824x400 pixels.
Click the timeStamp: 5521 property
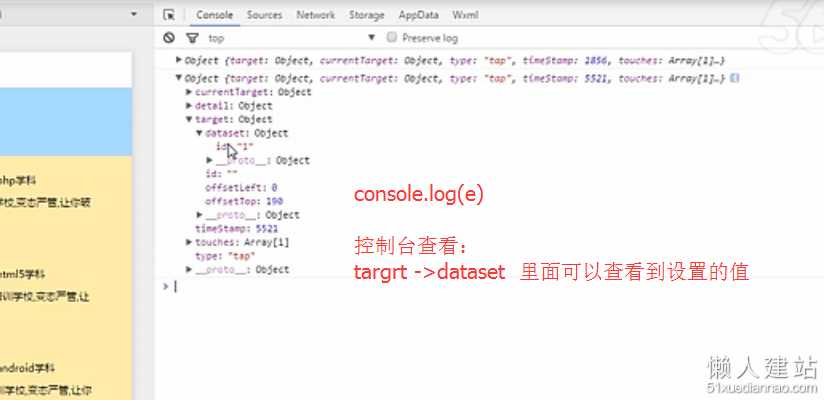236,229
